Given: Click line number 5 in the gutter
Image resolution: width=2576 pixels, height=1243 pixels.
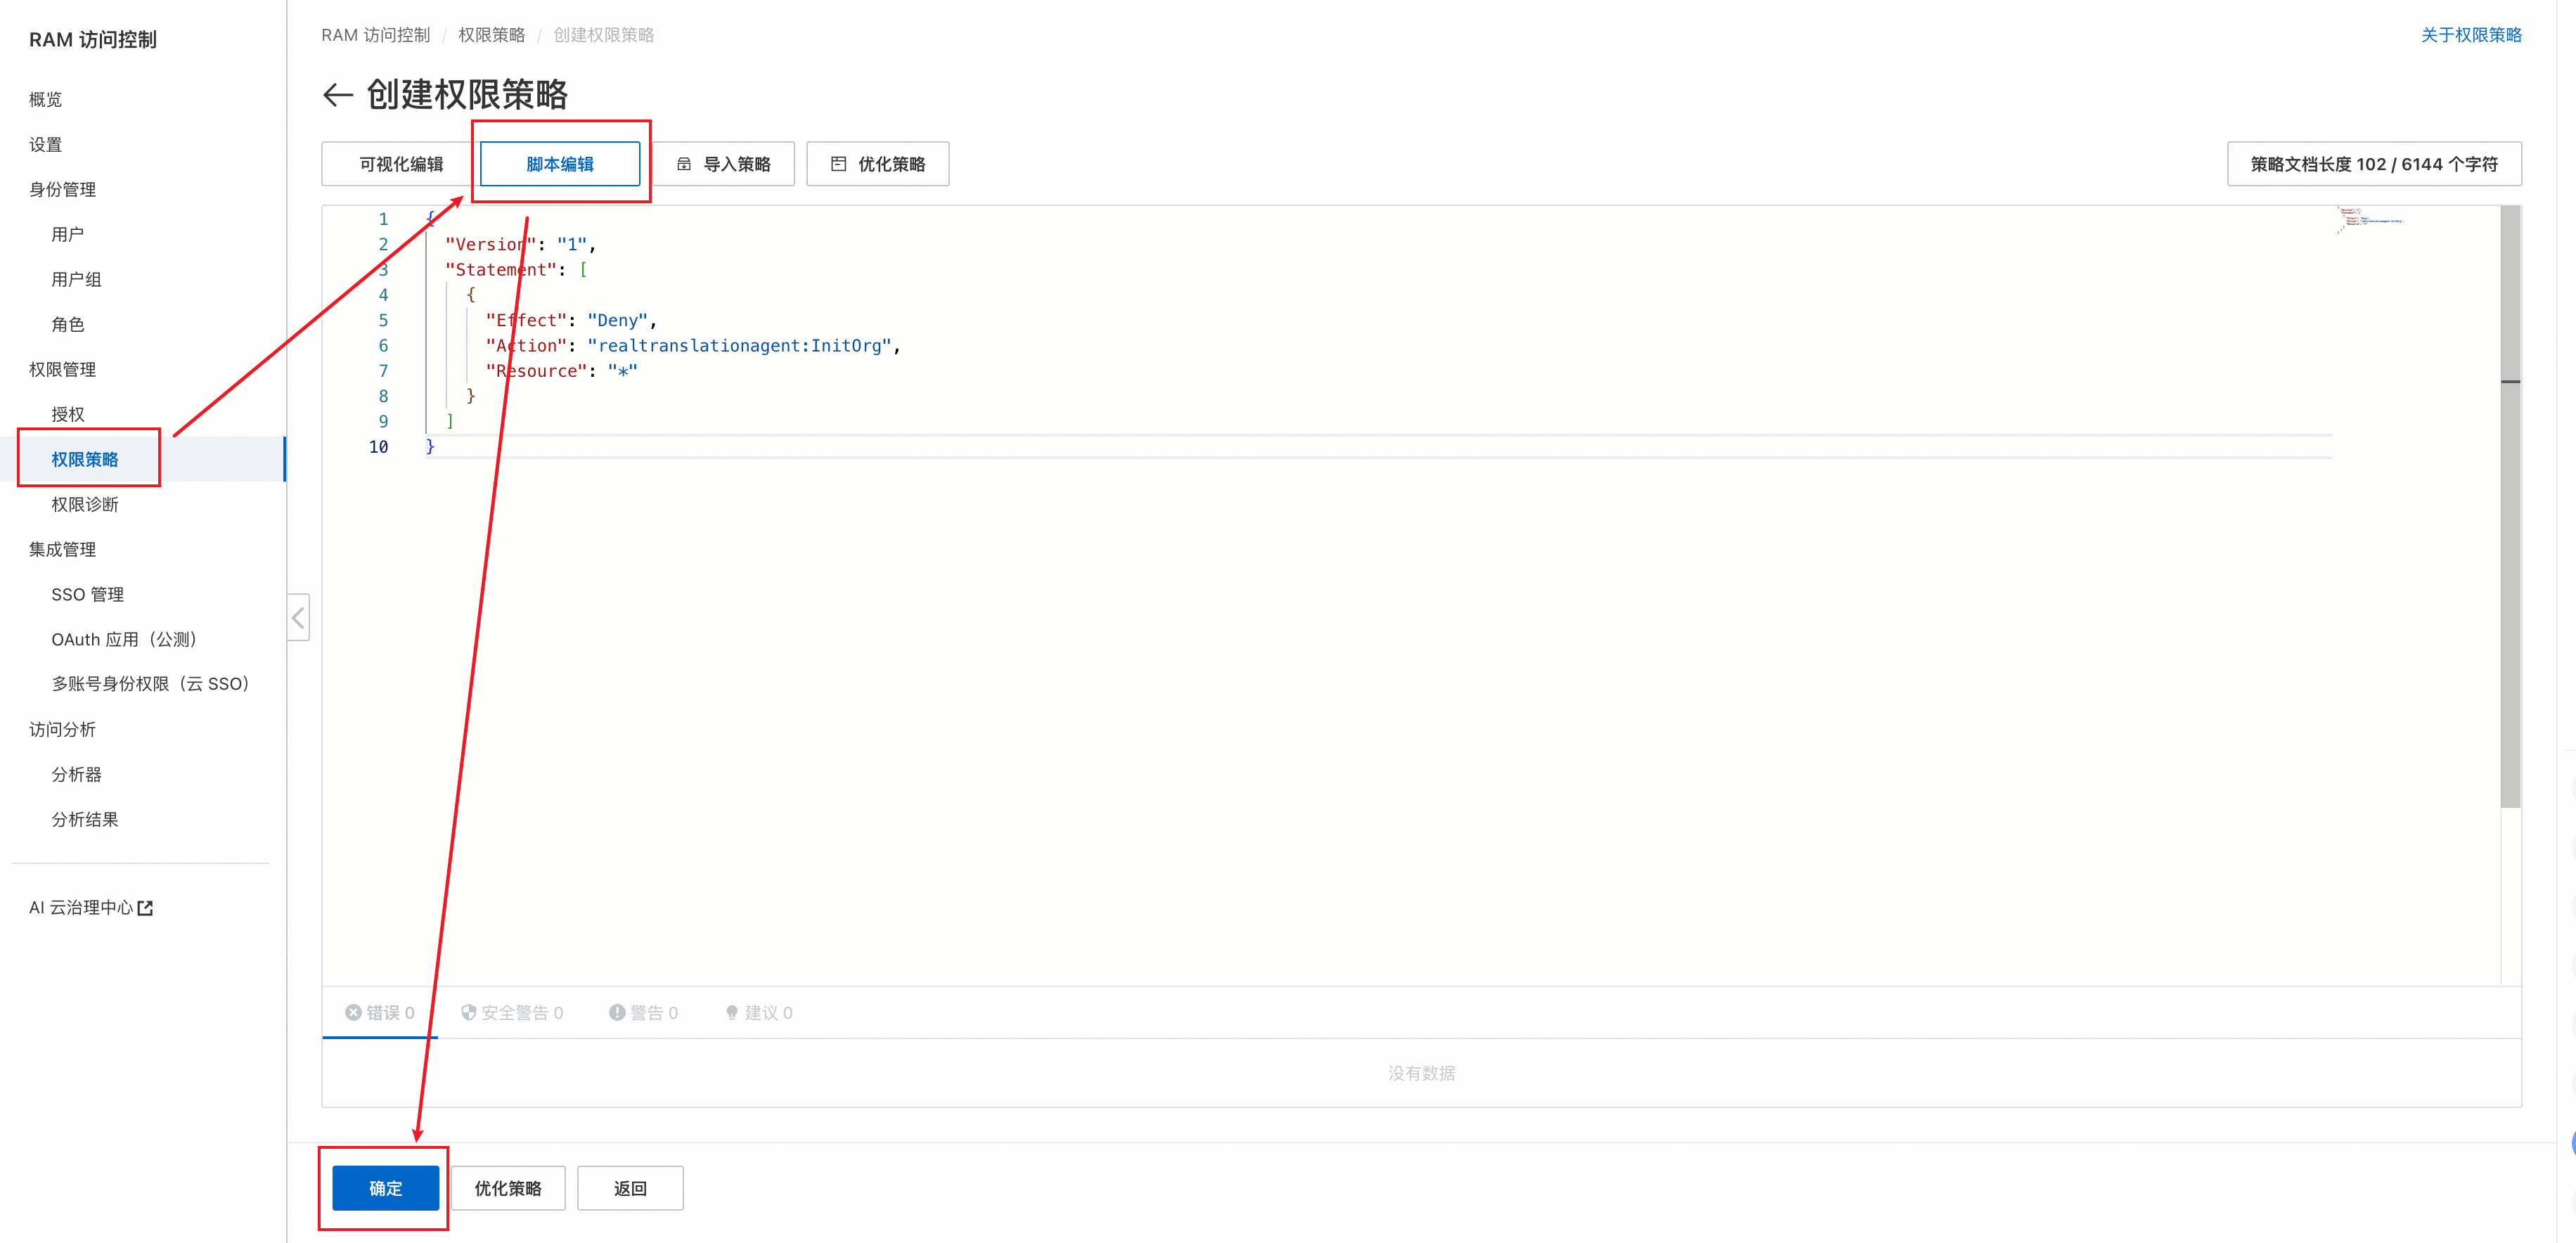Looking at the screenshot, I should [383, 320].
